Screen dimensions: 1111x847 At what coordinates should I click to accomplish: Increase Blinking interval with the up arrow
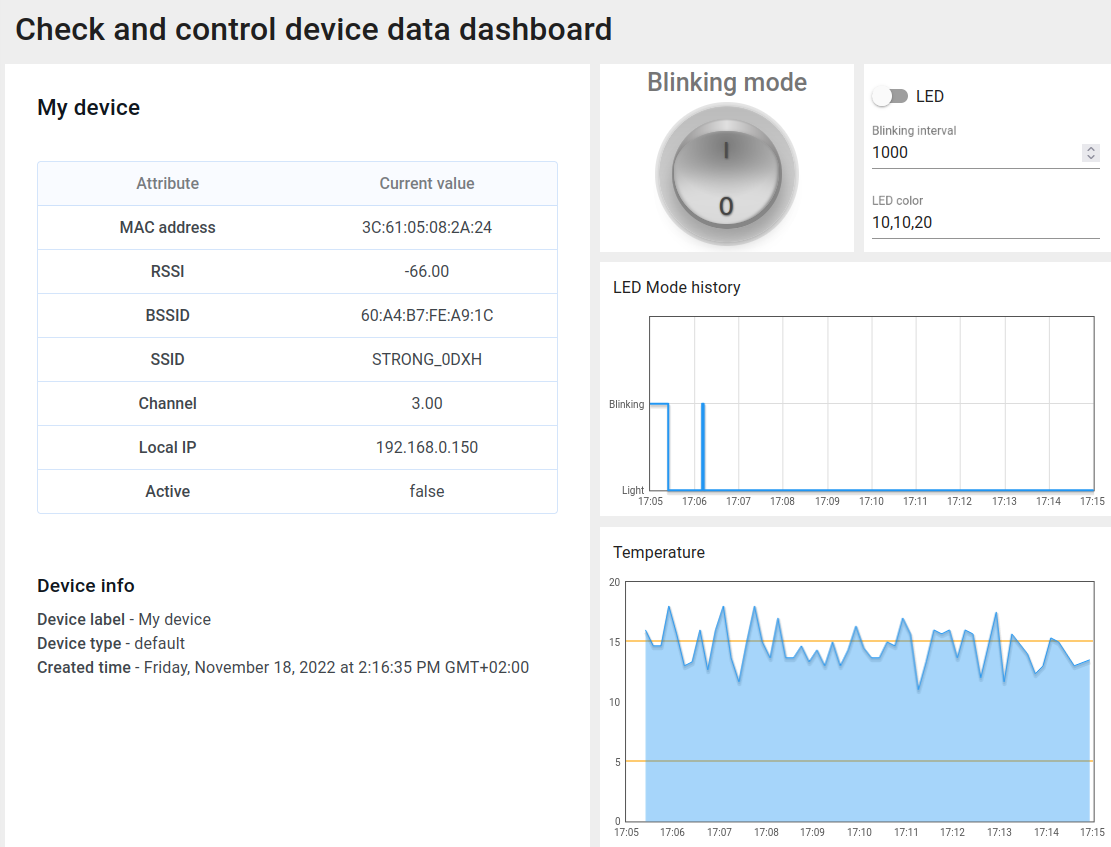[1091, 149]
